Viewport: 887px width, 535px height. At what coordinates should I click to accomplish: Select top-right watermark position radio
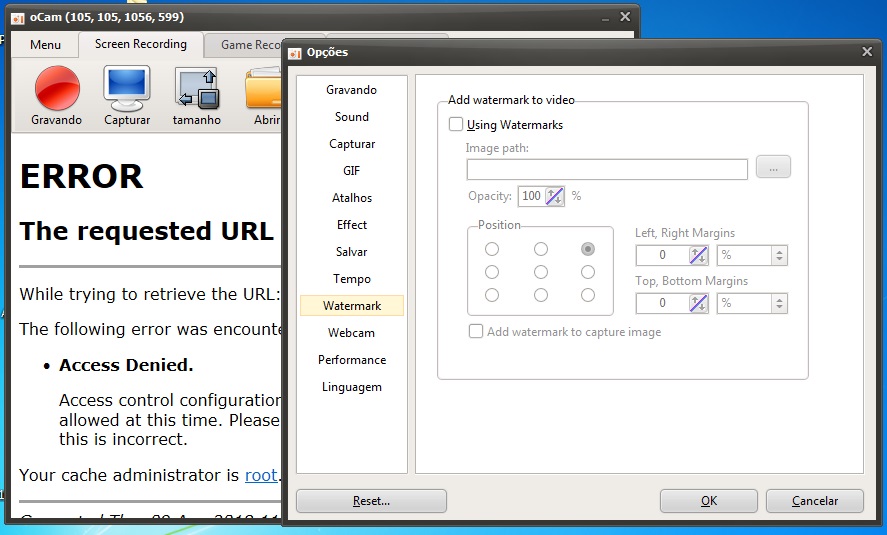point(588,249)
